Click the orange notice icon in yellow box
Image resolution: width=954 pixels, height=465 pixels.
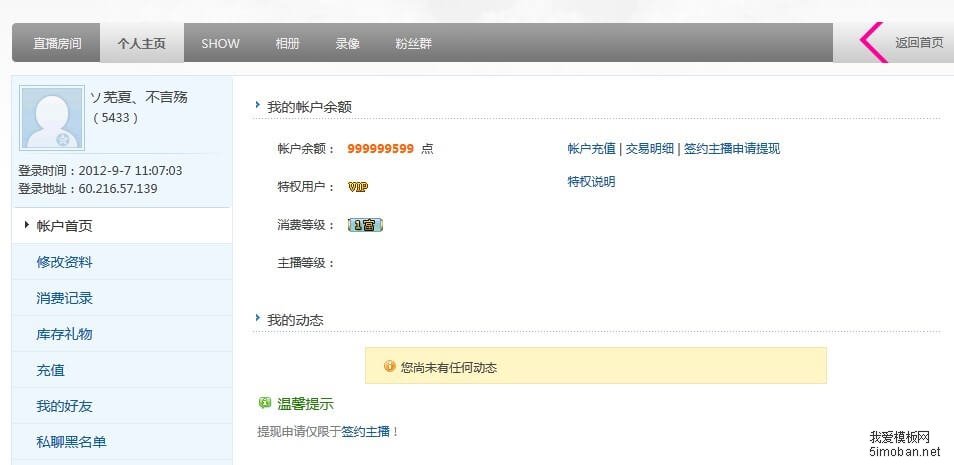point(390,367)
